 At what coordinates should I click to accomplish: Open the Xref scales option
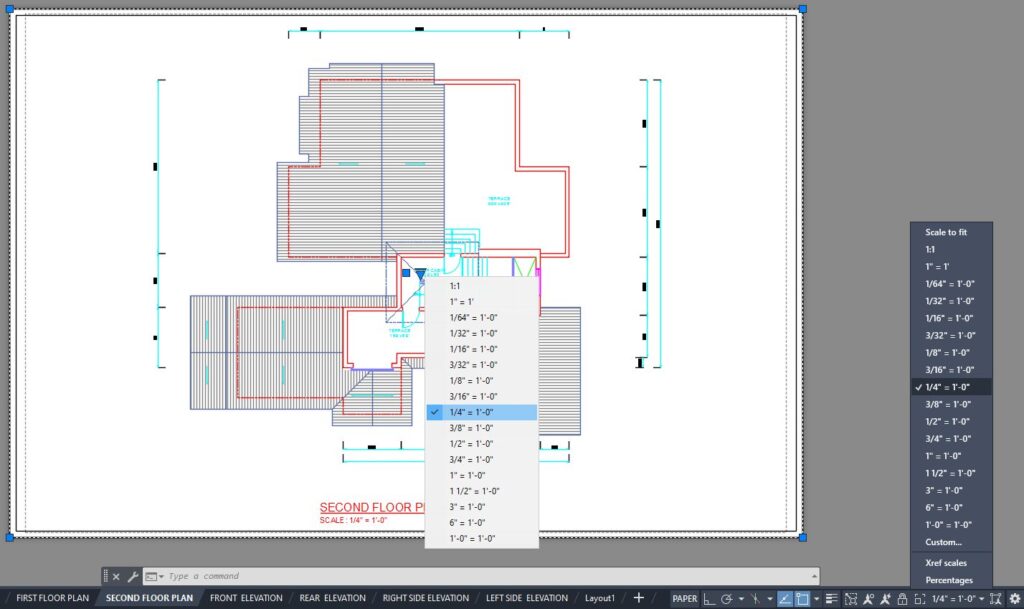point(946,563)
